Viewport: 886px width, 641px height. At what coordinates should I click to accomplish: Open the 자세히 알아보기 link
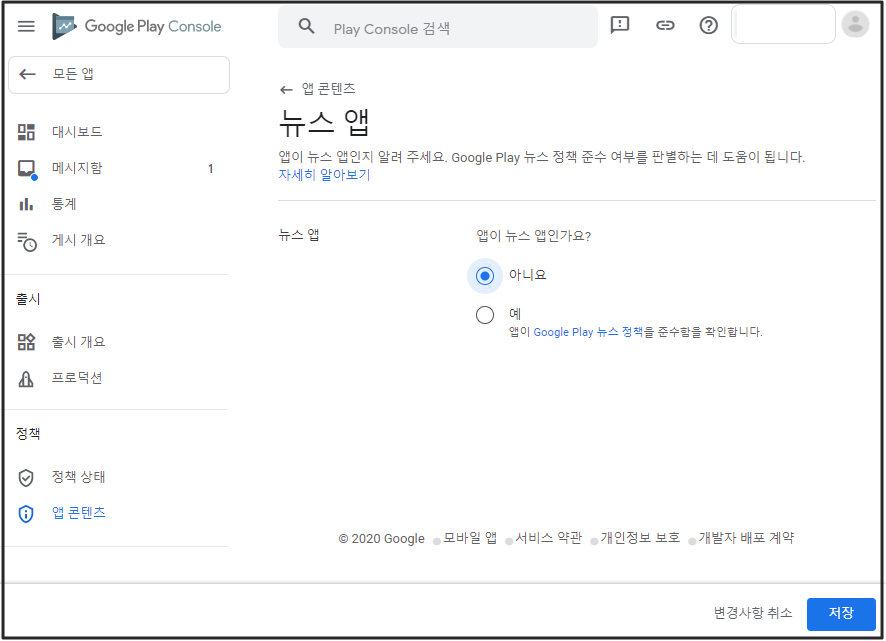pos(324,174)
